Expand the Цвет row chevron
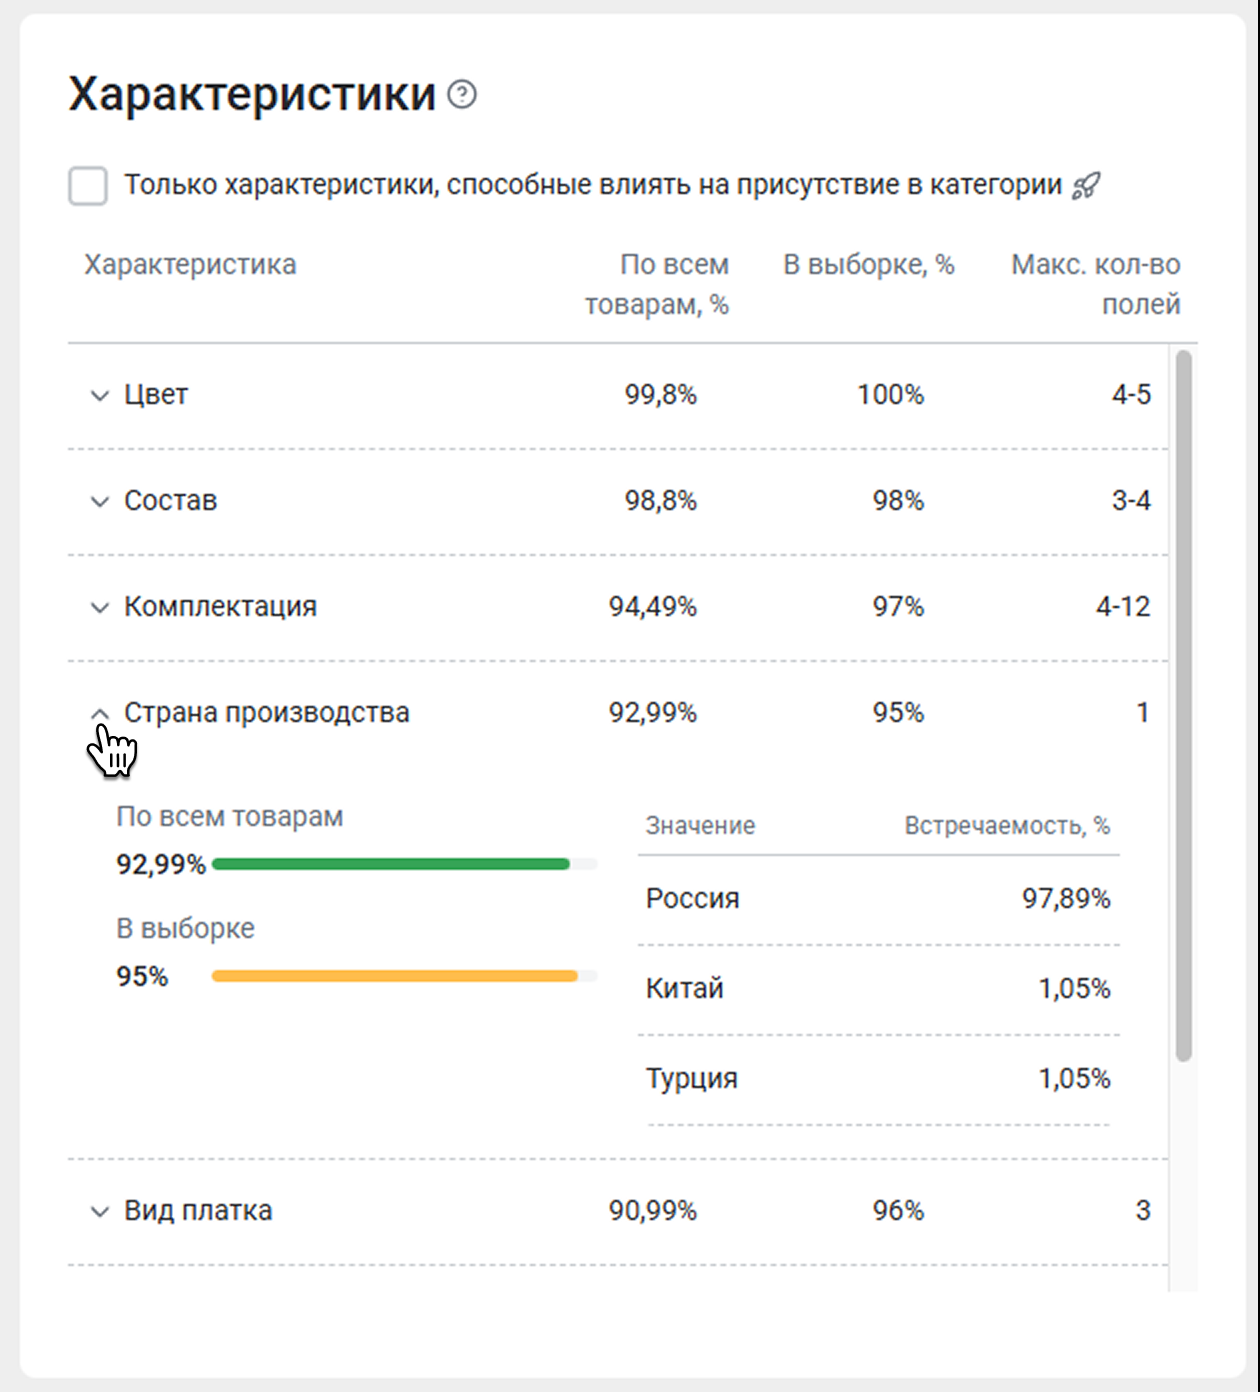 pos(100,396)
